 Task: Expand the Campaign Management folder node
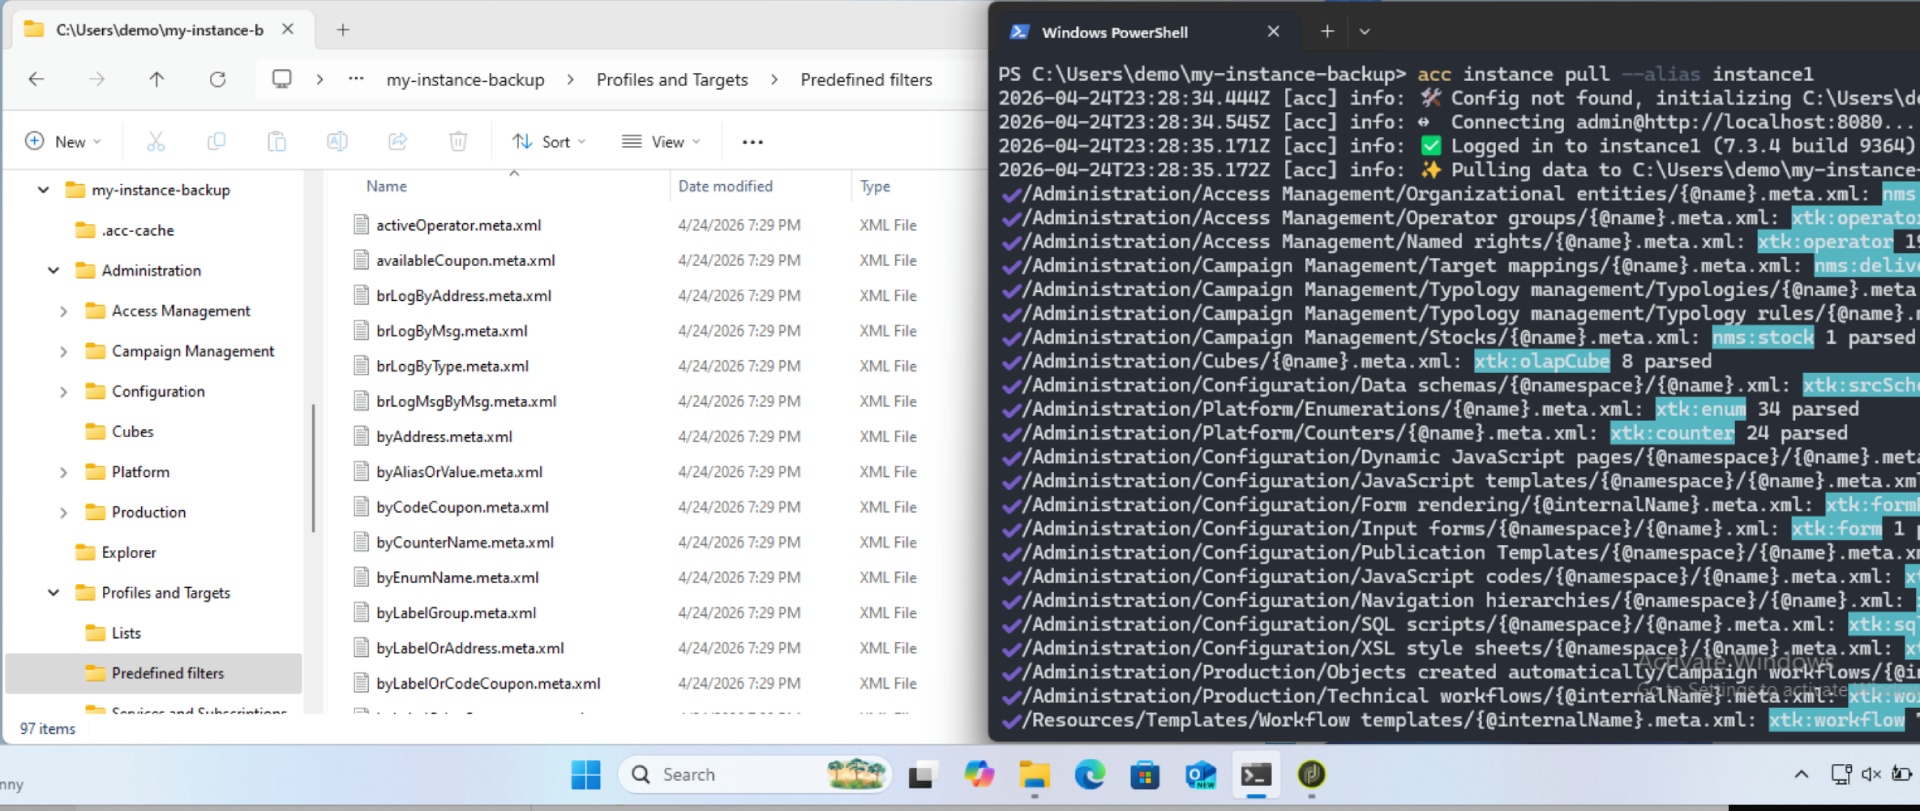point(63,351)
